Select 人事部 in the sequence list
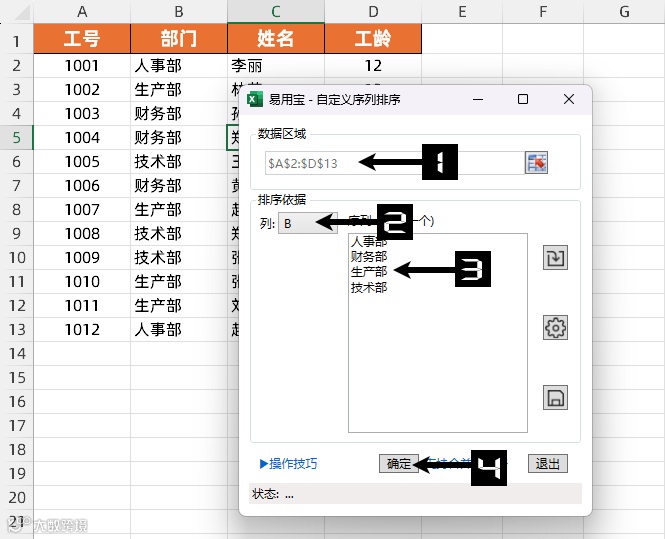This screenshot has height=539, width=665. point(369,242)
